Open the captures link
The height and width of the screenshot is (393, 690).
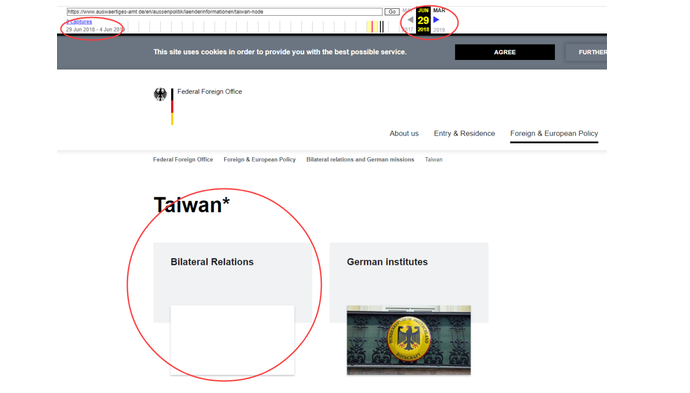79,22
